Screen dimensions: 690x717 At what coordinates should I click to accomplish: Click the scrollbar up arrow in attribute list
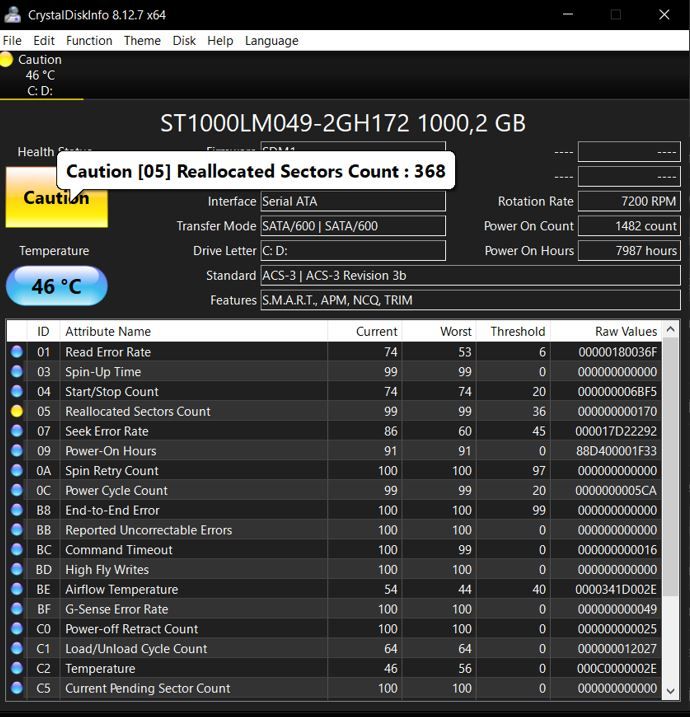click(670, 330)
